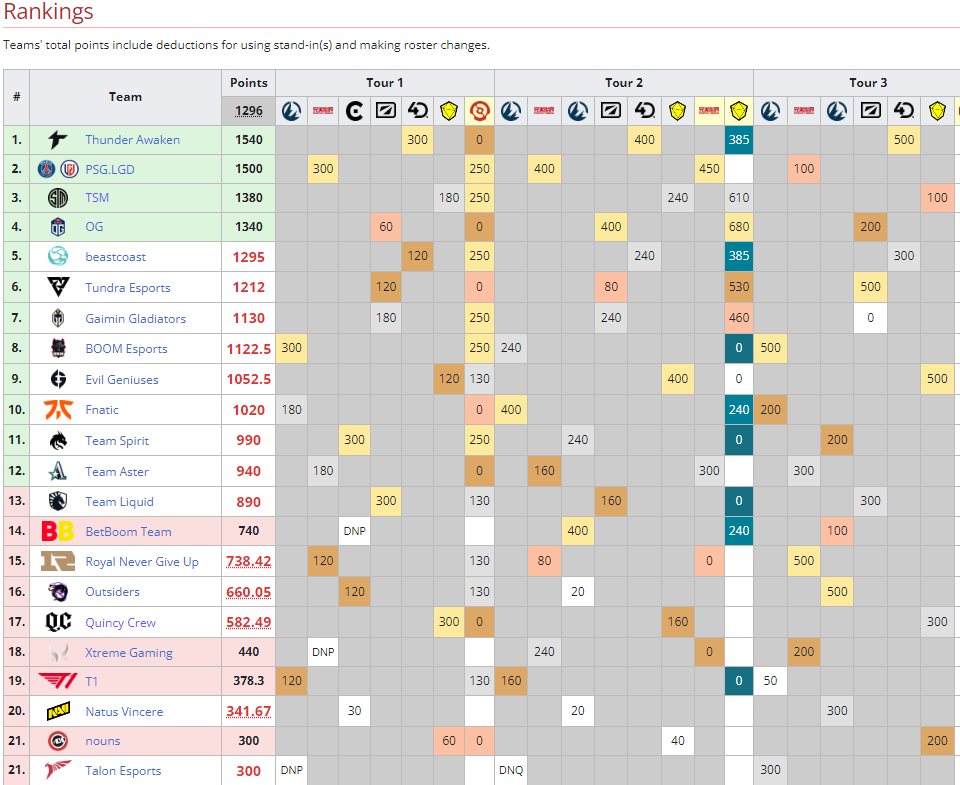Screen dimensions: 960x785
Task: Open the Talon Esports link
Action: pos(123,771)
